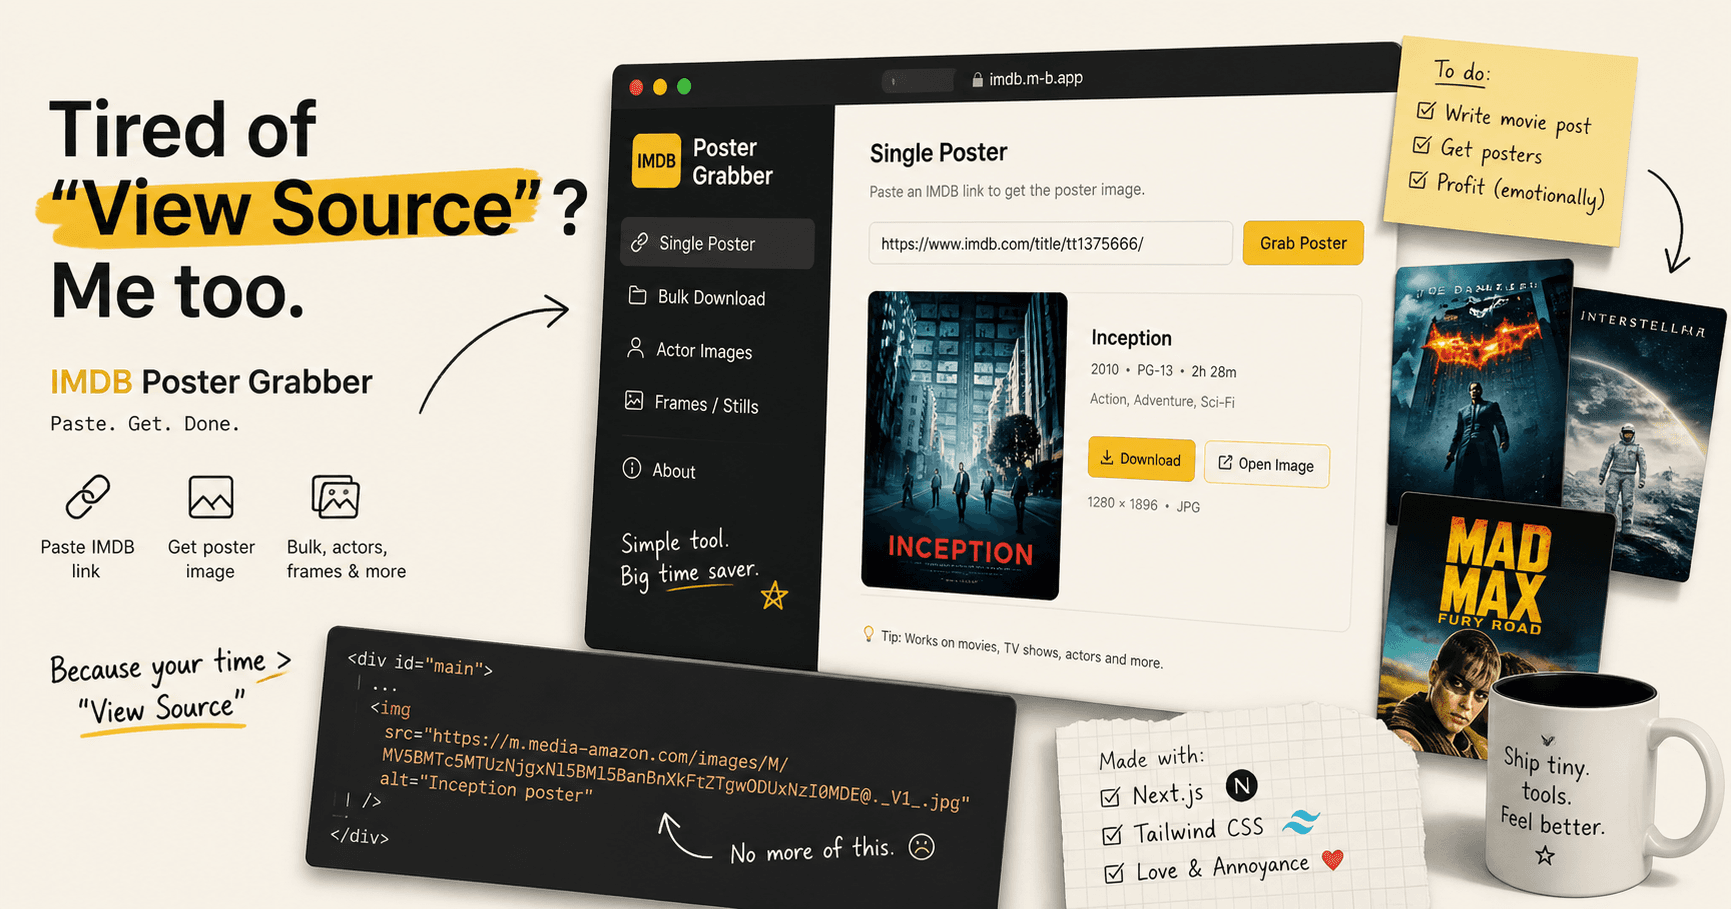Click the IMDB link input field

1050,243
